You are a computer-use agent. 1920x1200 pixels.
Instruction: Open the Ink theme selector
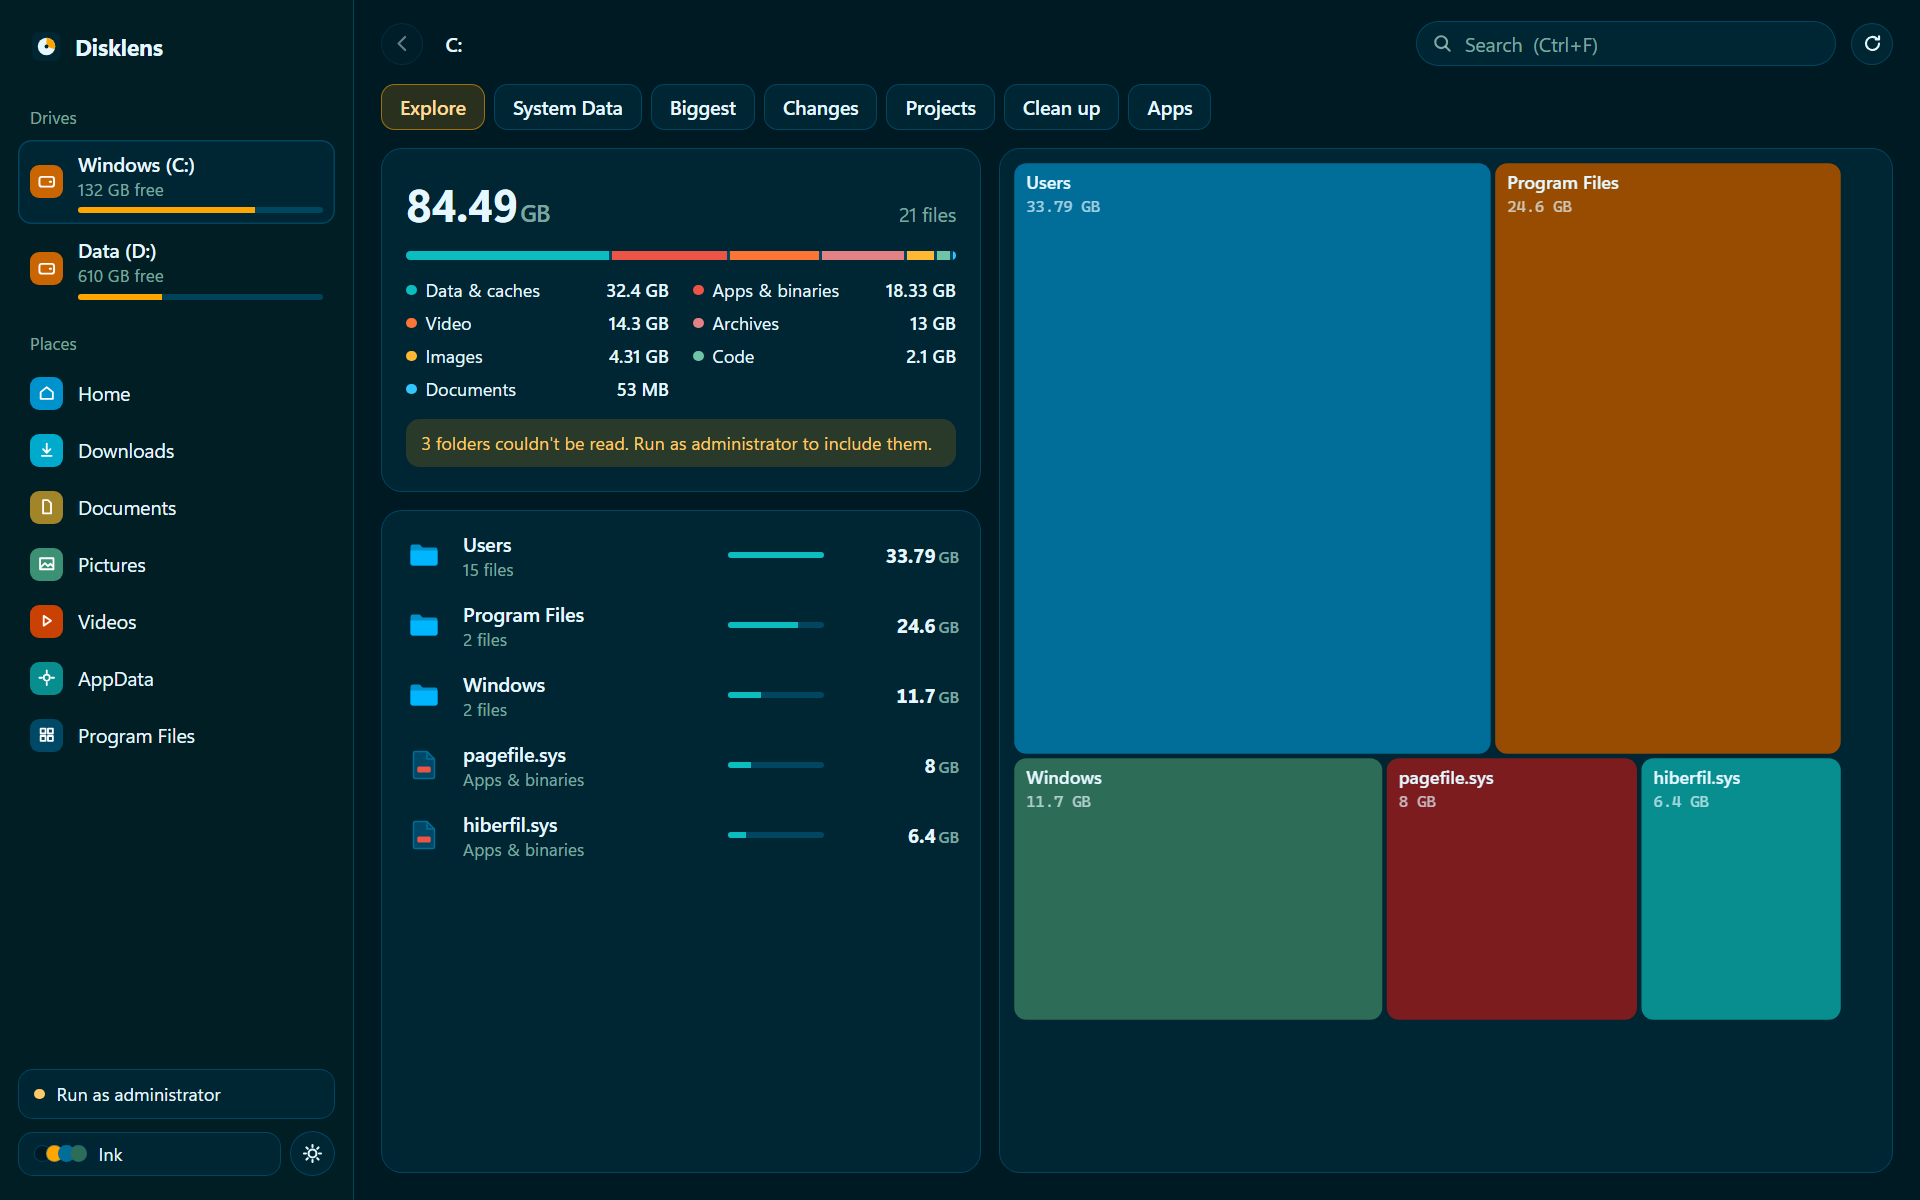tap(149, 1154)
